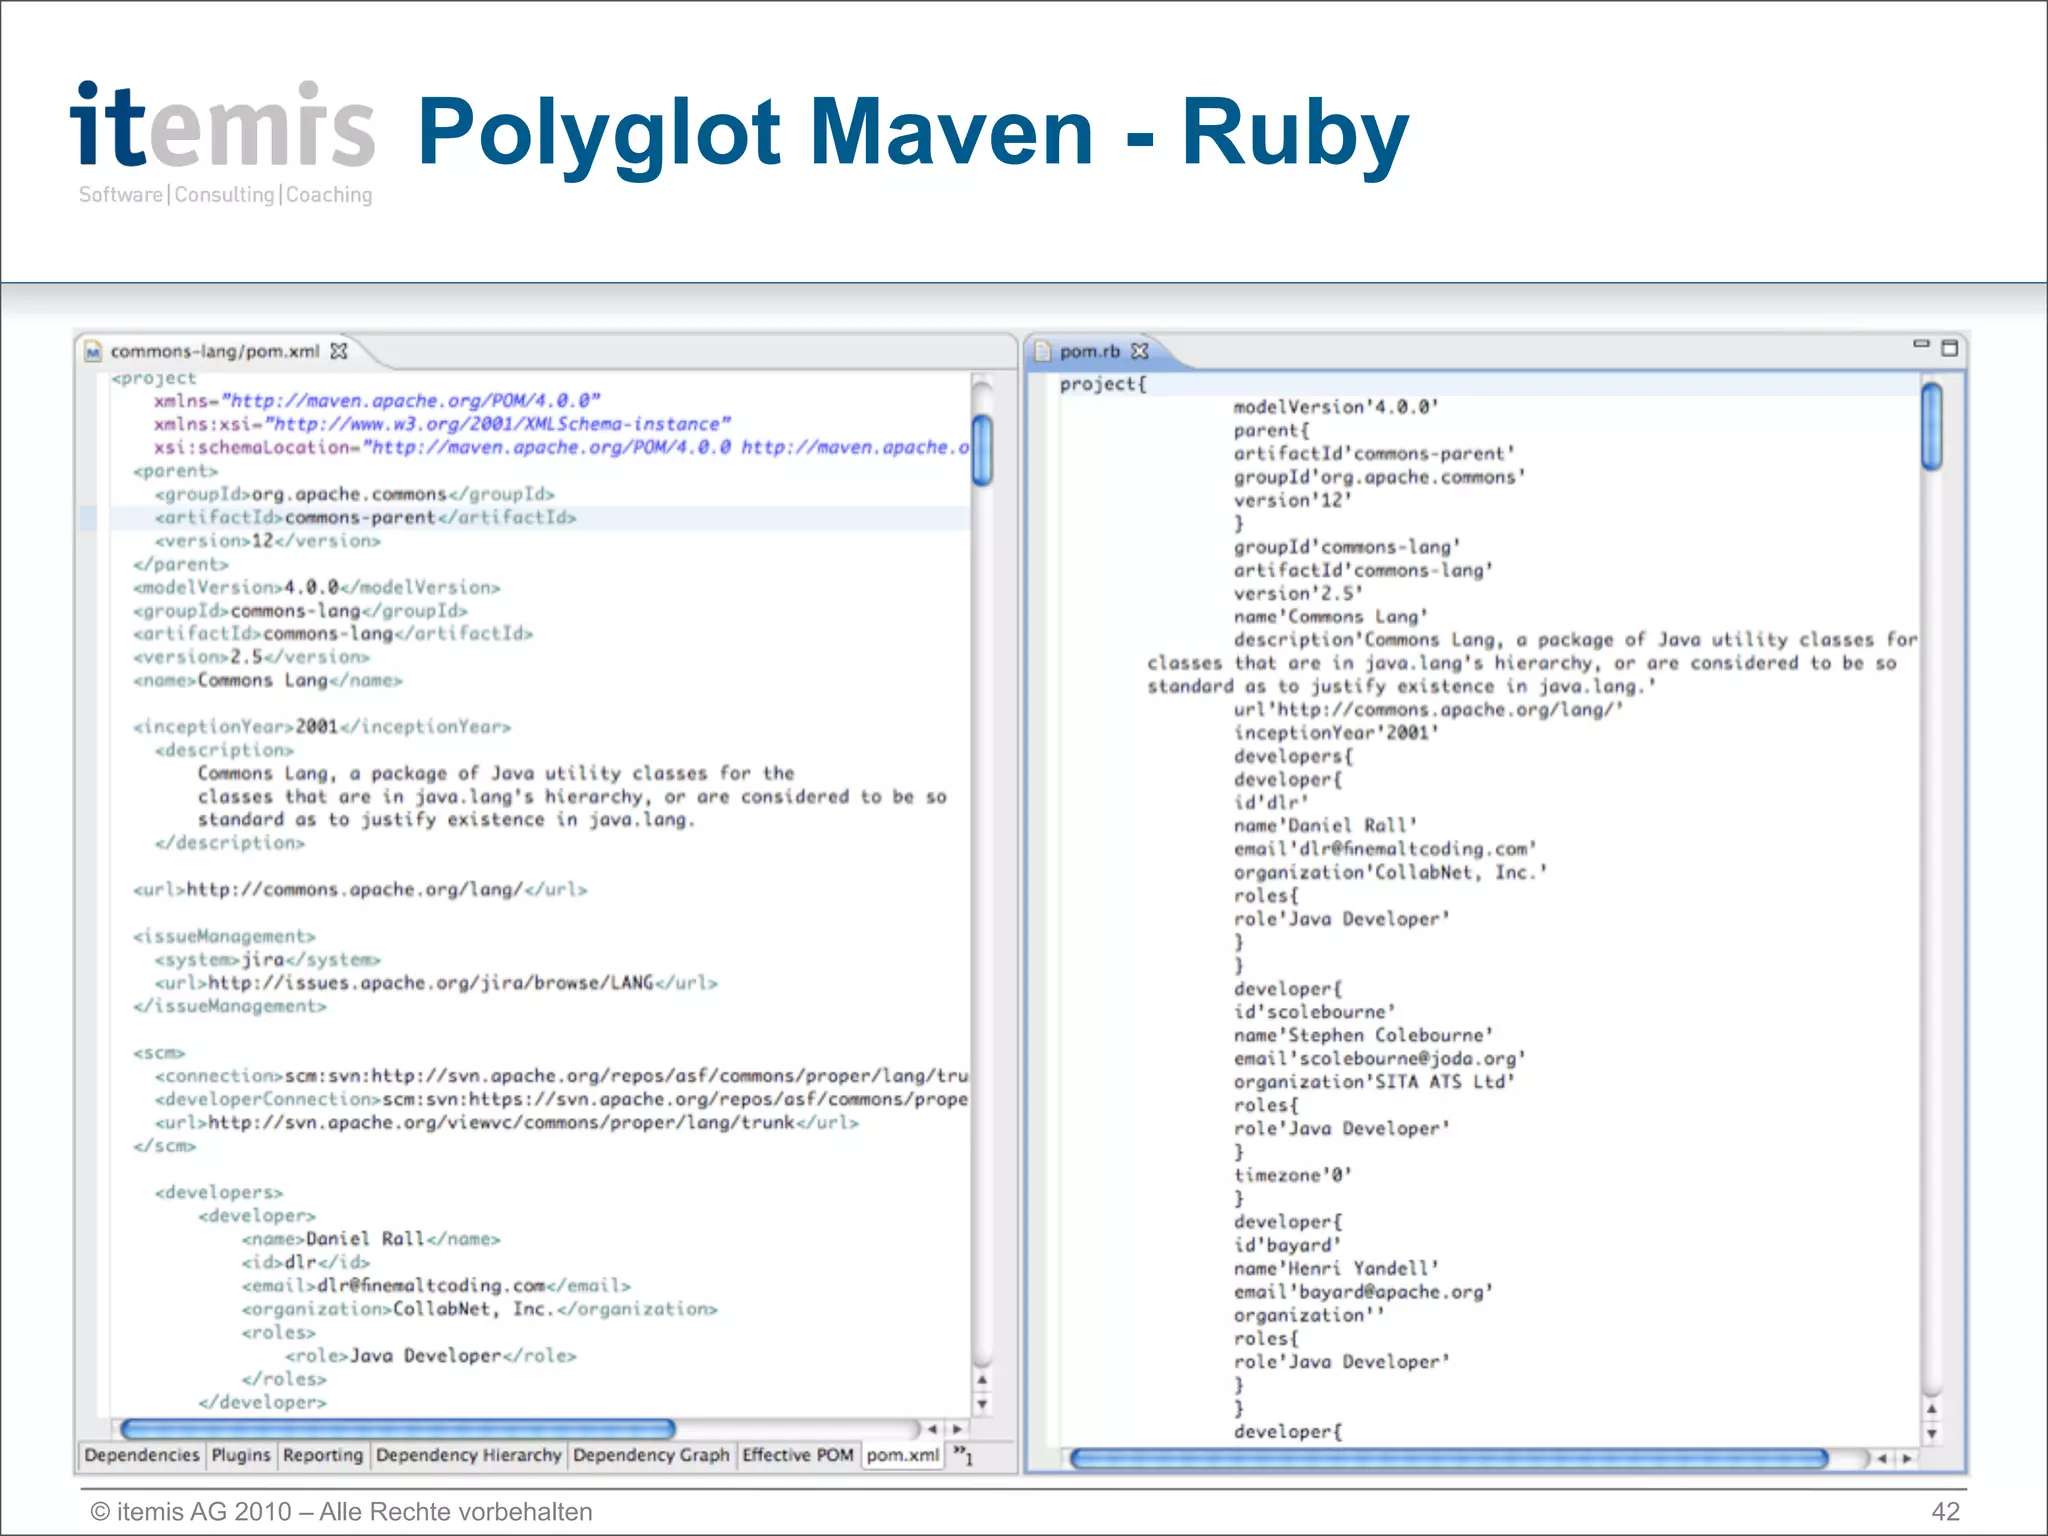Select the pom.rb editor tab
The width and height of the screenshot is (2048, 1536).
(x=1090, y=351)
